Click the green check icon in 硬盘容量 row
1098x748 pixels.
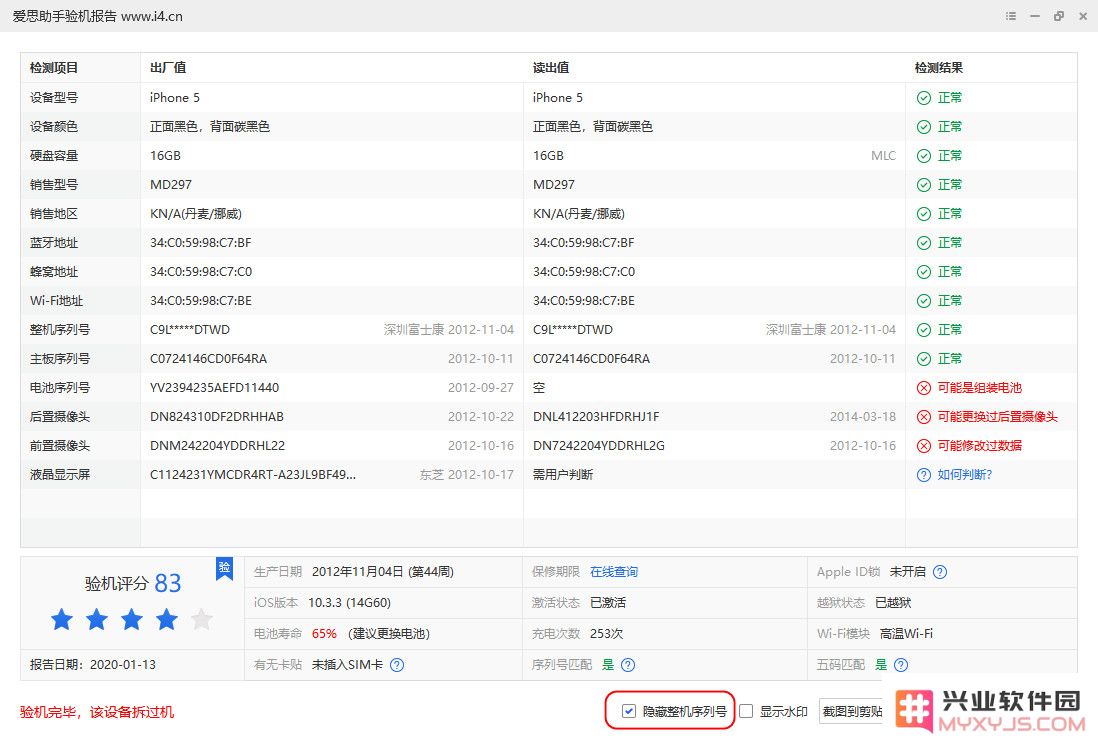(x=924, y=156)
